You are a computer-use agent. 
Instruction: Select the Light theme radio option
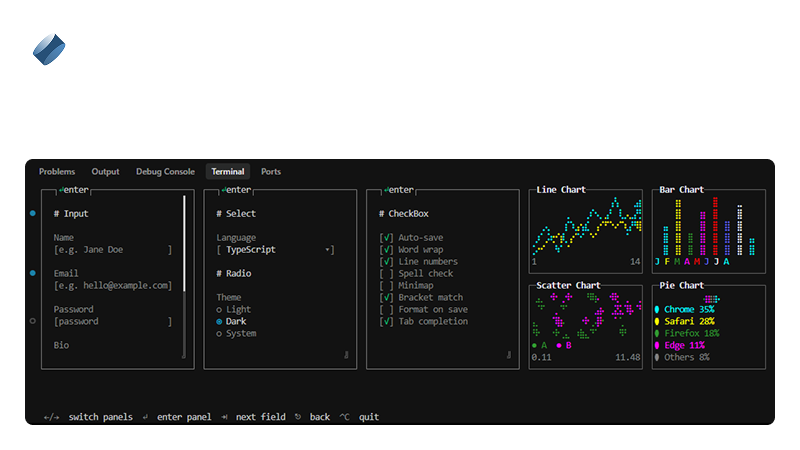220,310
